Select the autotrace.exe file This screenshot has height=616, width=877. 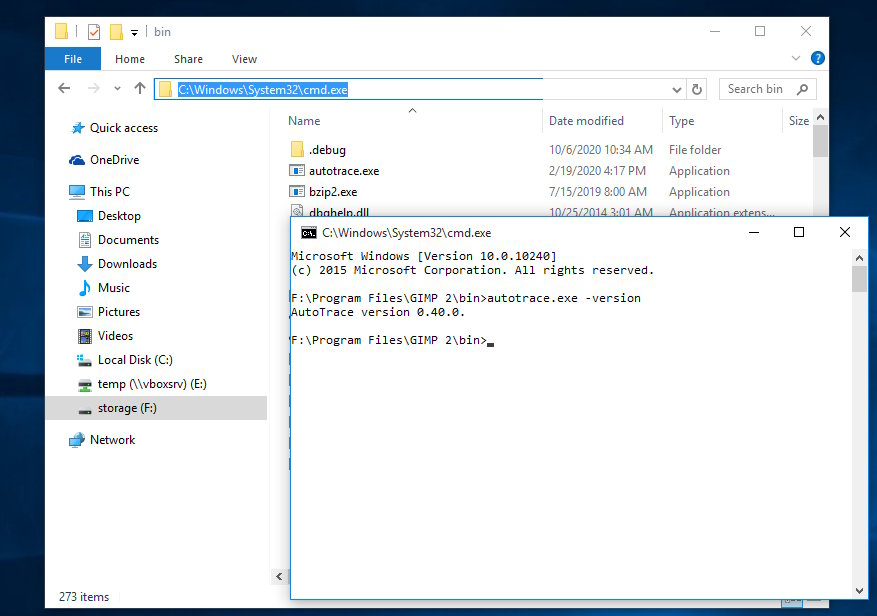[x=343, y=171]
